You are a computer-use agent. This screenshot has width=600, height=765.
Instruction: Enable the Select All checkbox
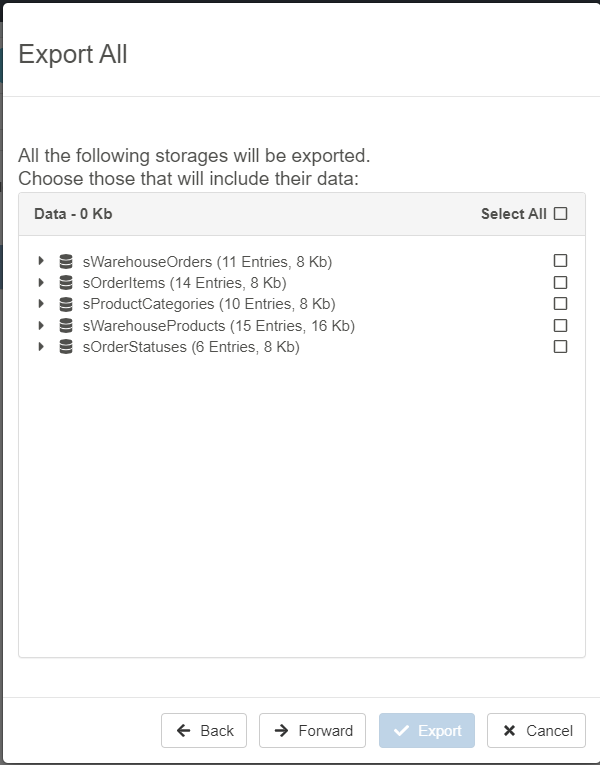pos(560,213)
